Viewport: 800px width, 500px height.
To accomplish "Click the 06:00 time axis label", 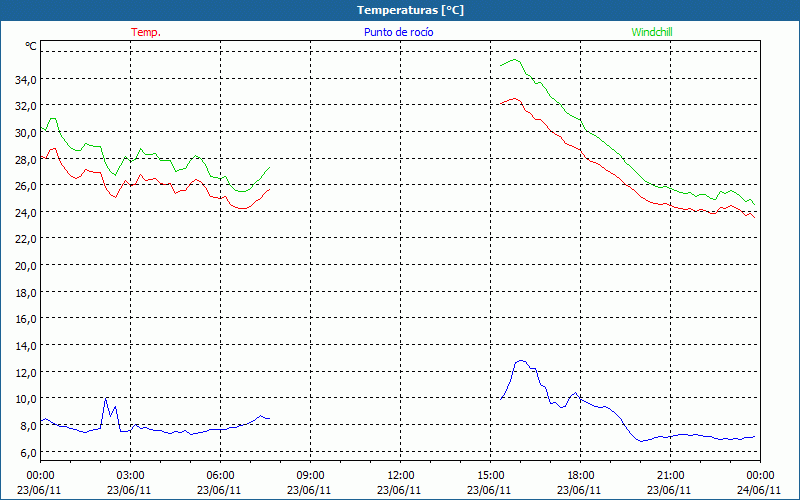I will (220, 476).
